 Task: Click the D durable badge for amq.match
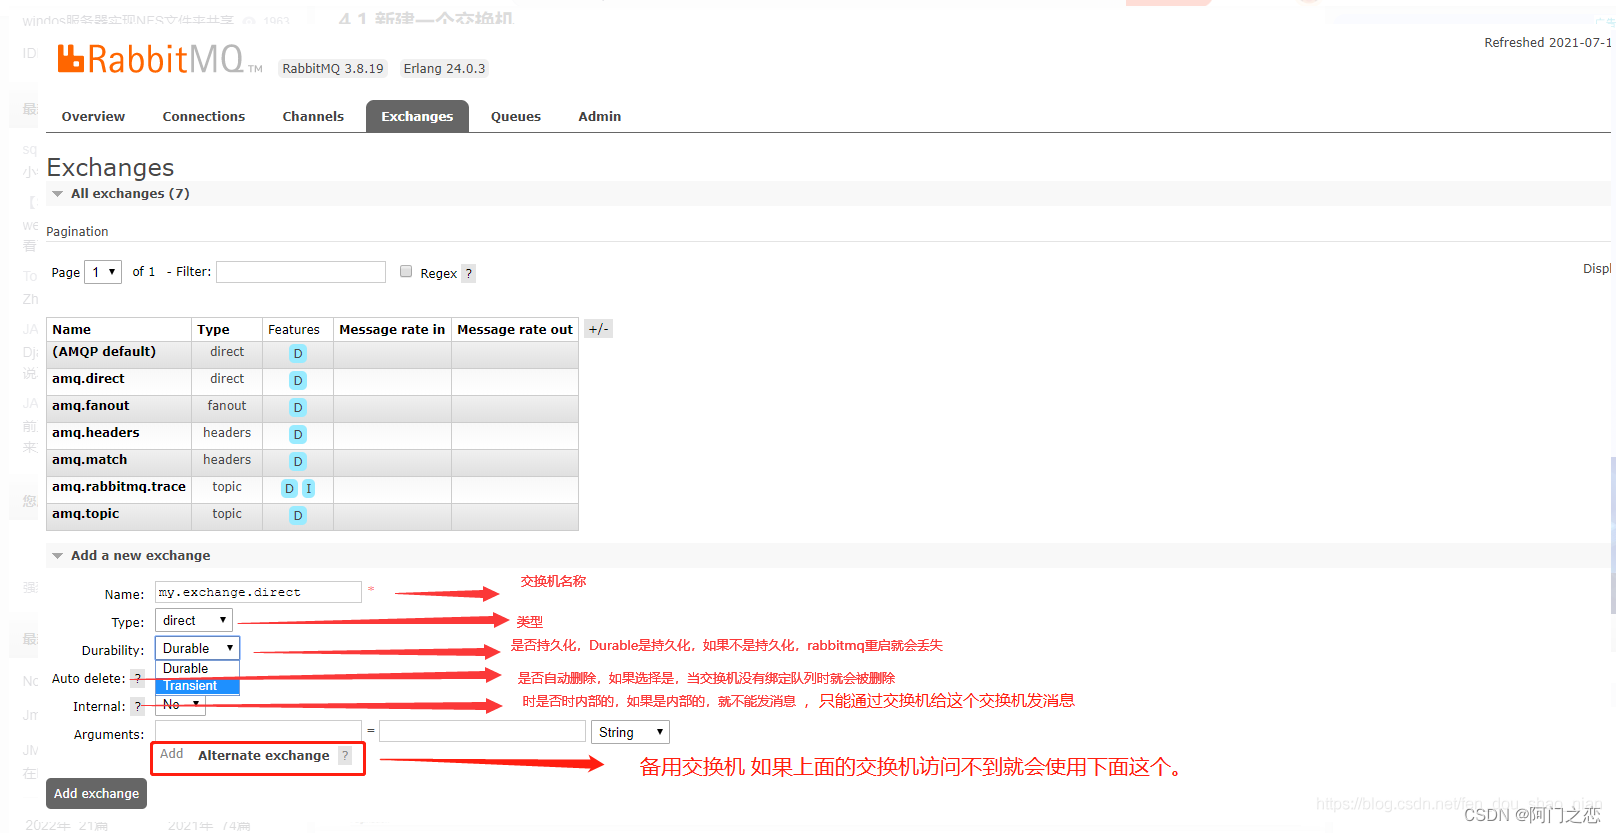298,462
